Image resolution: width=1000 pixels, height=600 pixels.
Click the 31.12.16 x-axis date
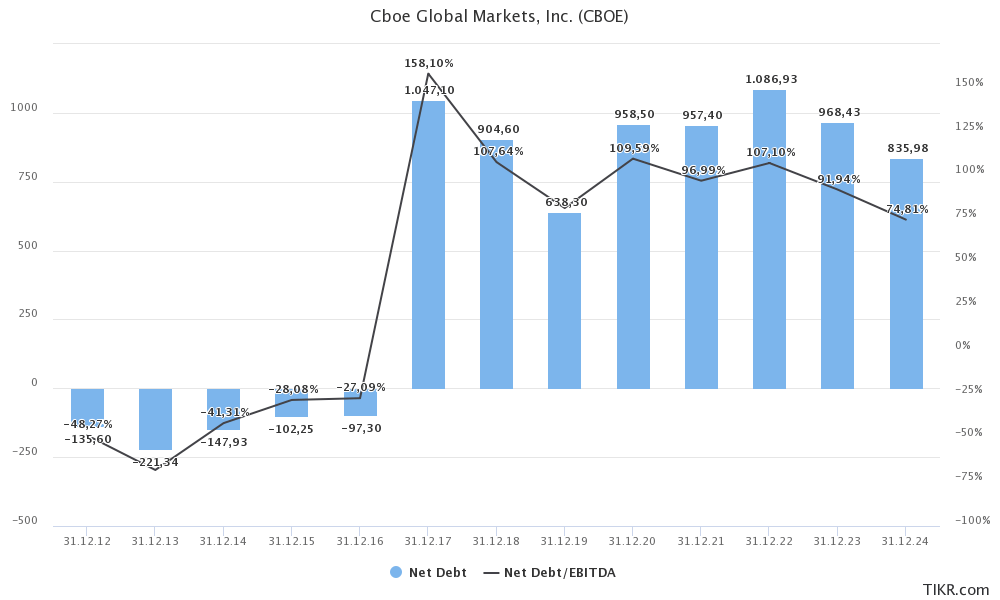tap(360, 541)
